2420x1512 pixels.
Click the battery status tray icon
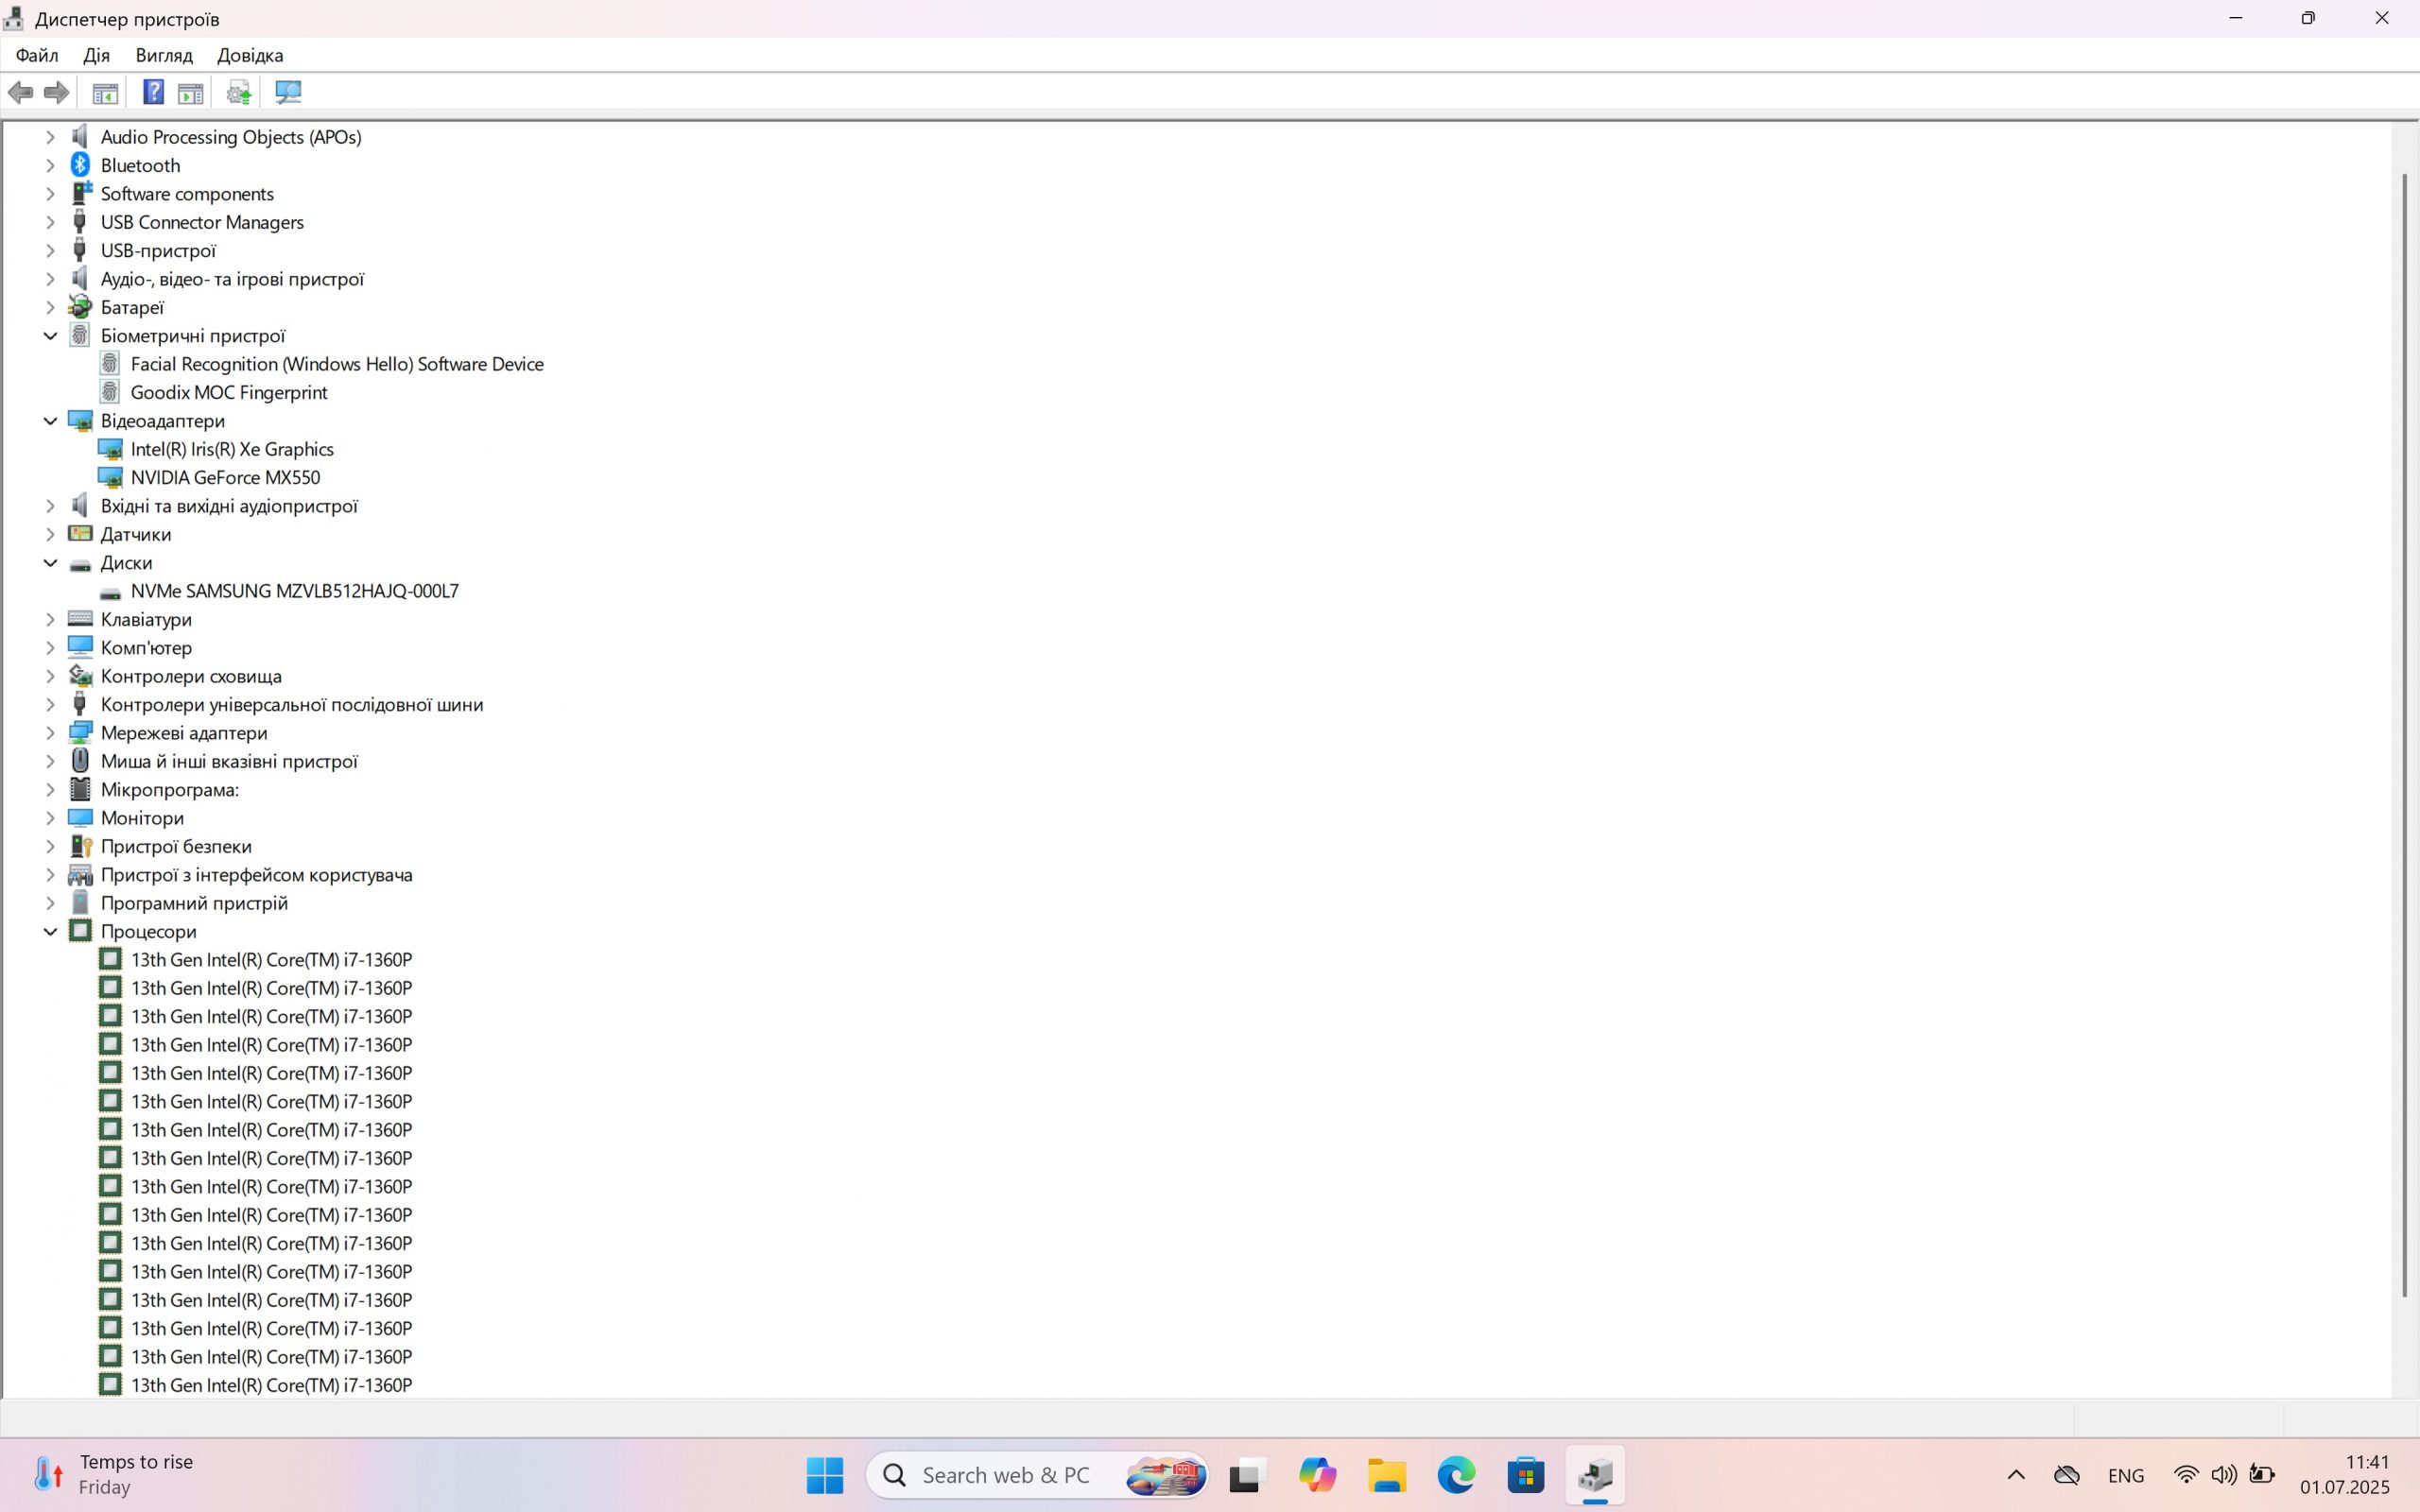pos(2262,1475)
